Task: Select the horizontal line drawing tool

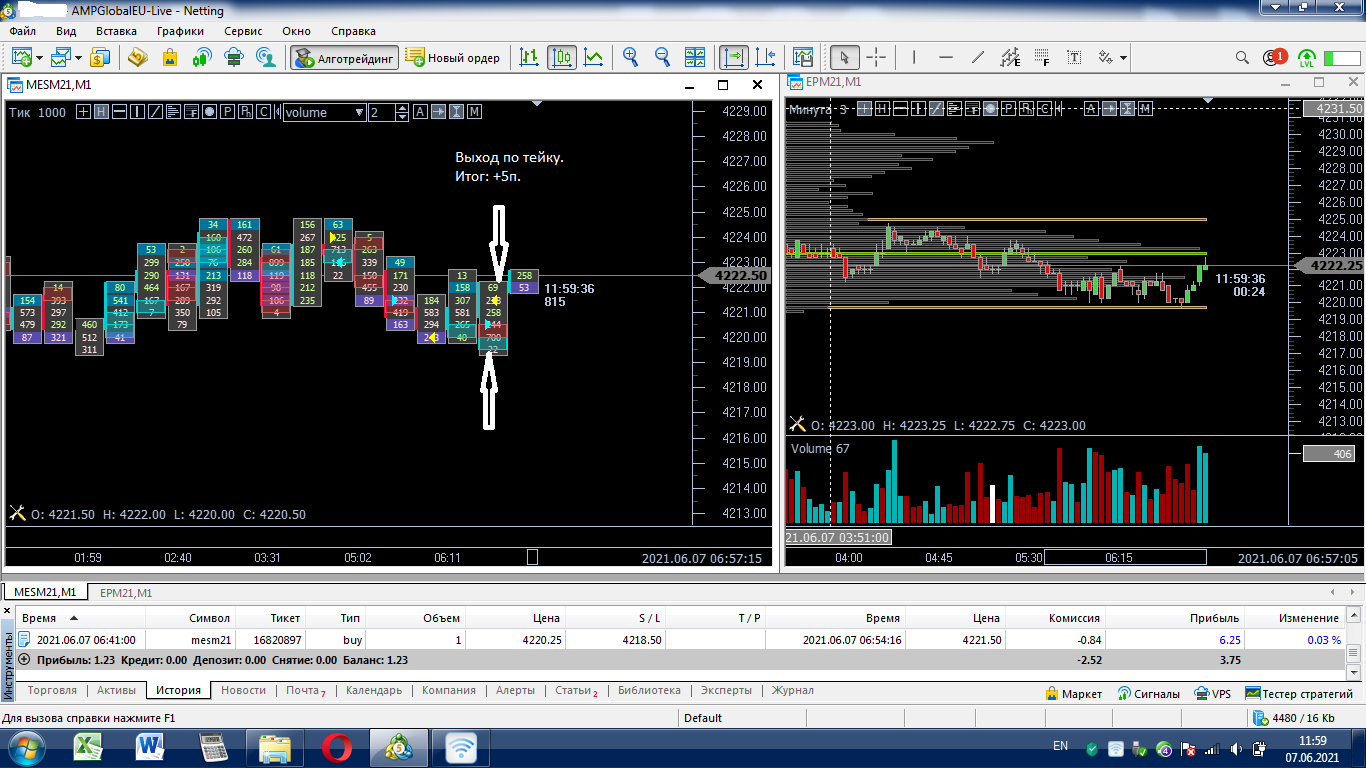Action: coord(946,57)
